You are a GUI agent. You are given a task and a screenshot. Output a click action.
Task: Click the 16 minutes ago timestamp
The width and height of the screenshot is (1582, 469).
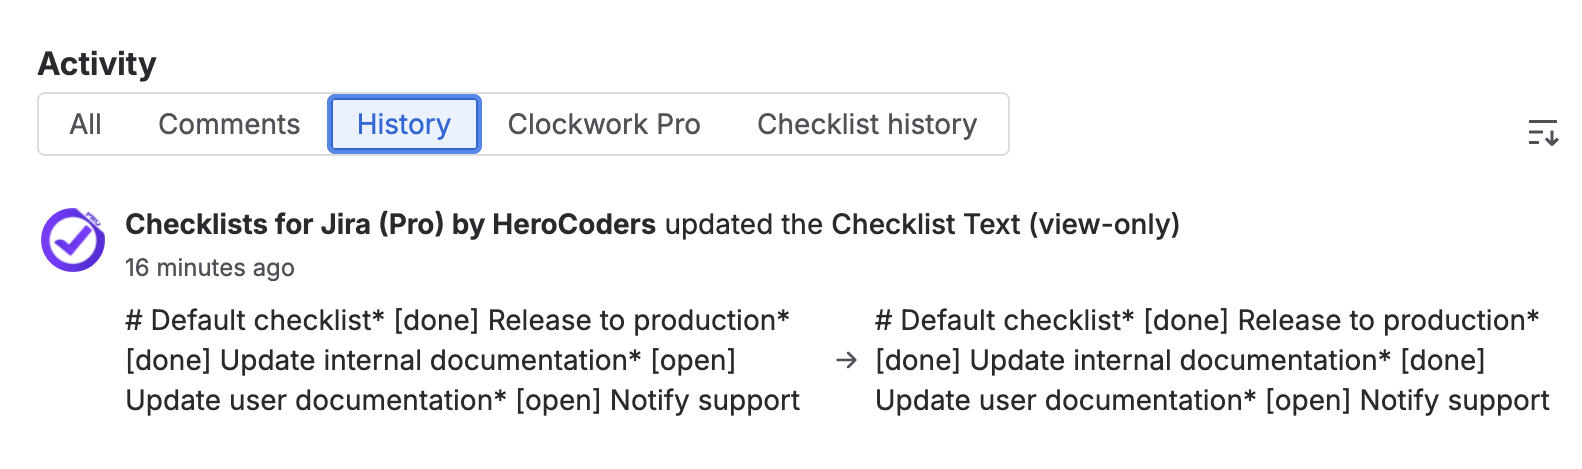coord(209,268)
